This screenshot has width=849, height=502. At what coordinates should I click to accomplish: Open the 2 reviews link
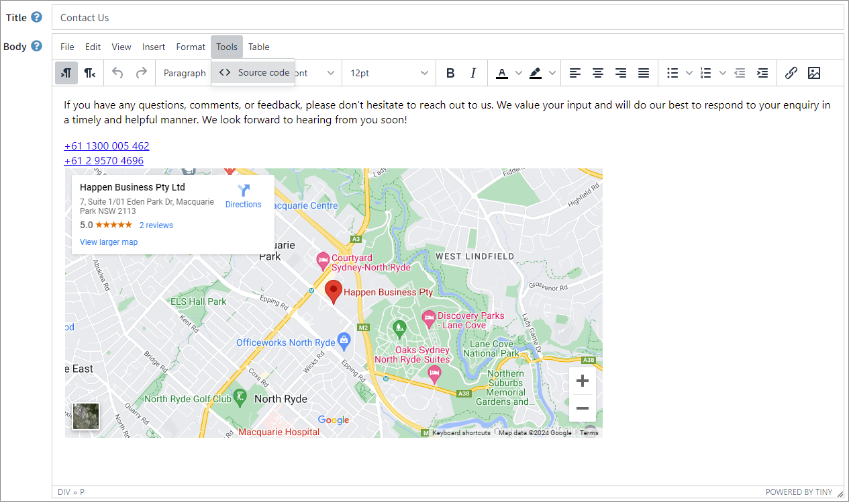[x=156, y=225]
